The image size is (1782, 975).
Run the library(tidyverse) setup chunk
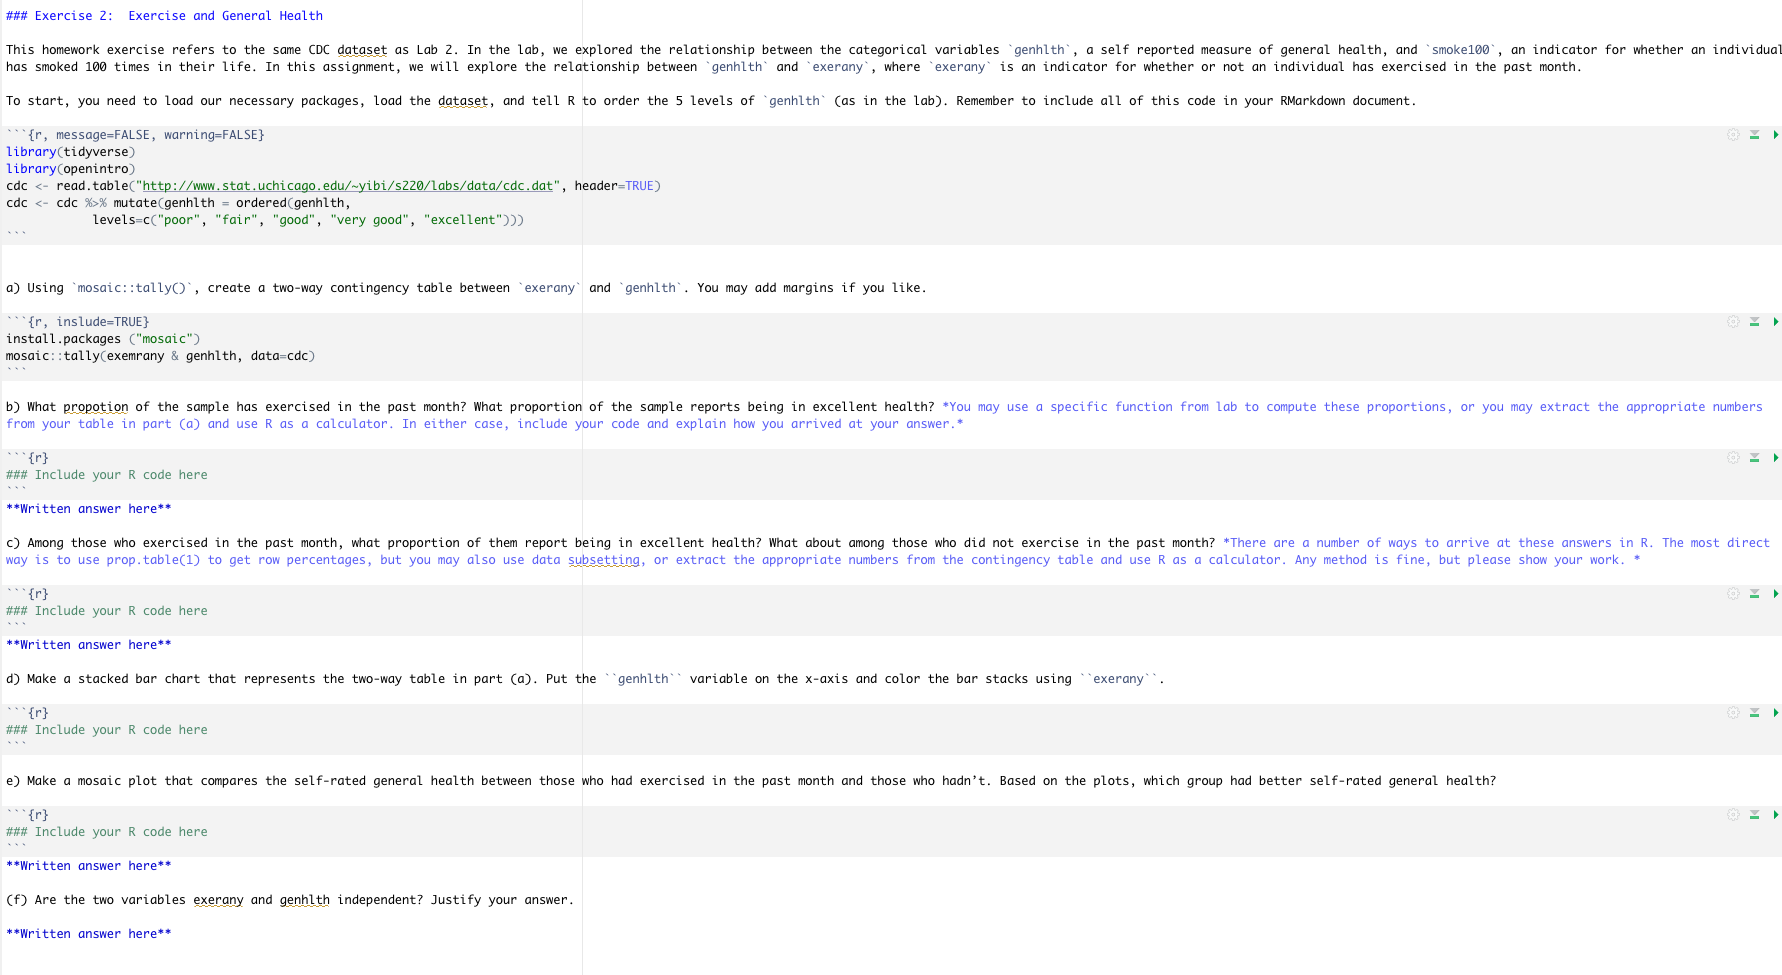(x=1775, y=135)
